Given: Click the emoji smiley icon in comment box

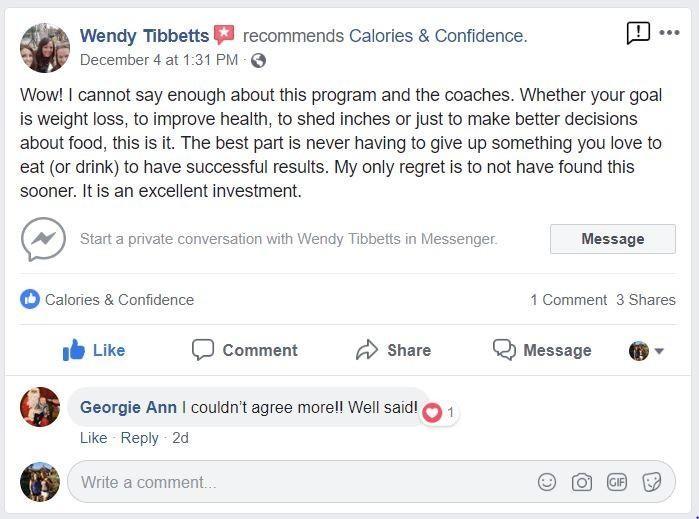Looking at the screenshot, I should pyautogui.click(x=547, y=482).
